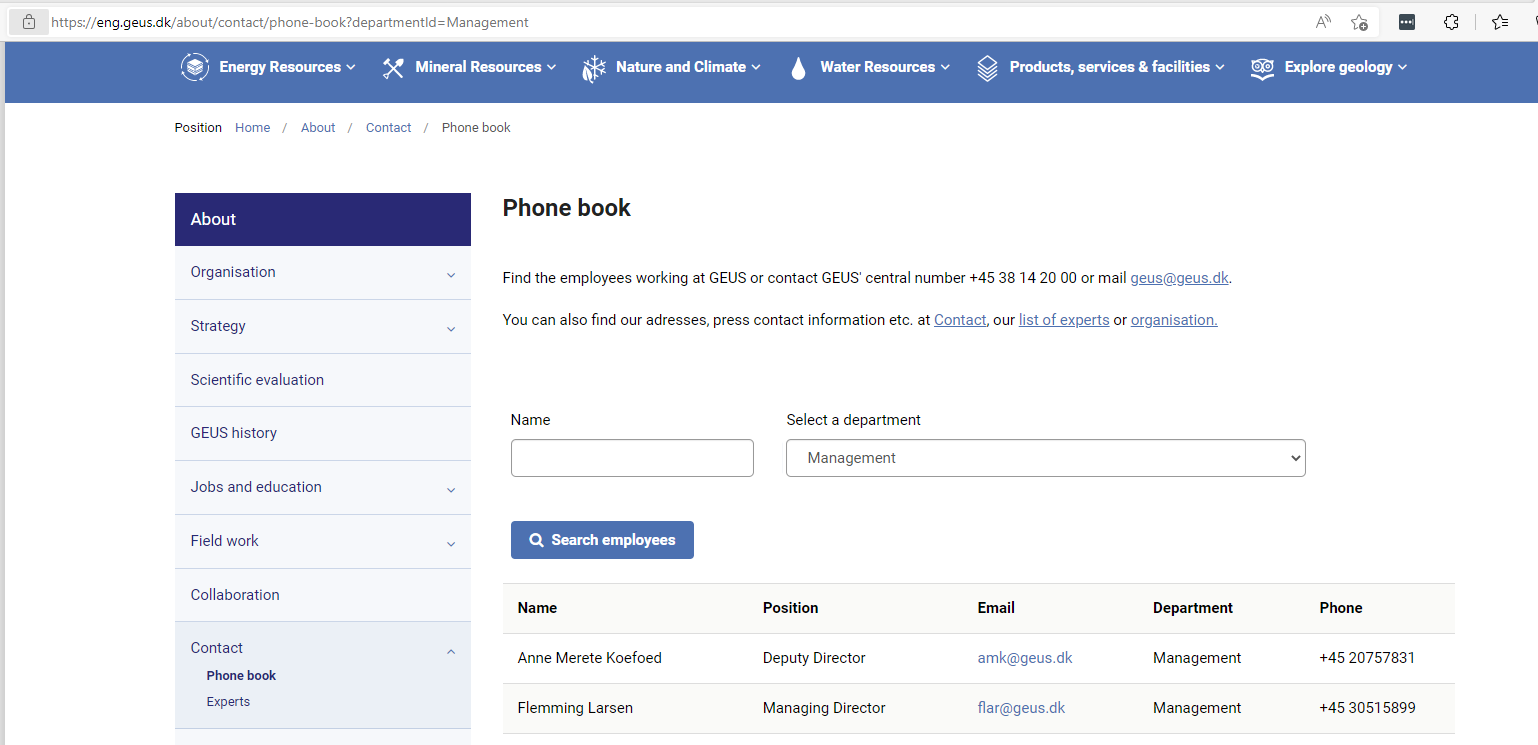
Task: Click phone number +45 20757831
Action: click(x=1367, y=658)
